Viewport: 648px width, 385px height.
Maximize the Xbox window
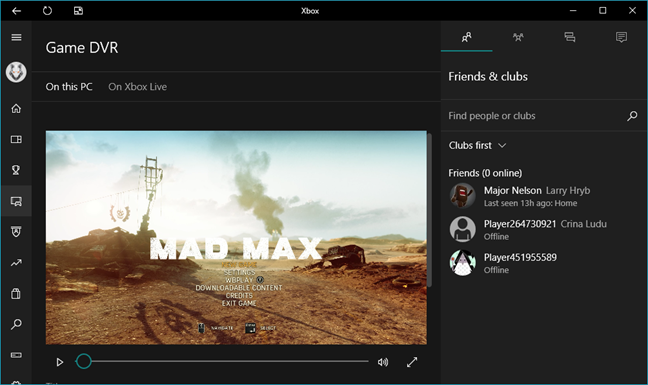click(x=603, y=11)
